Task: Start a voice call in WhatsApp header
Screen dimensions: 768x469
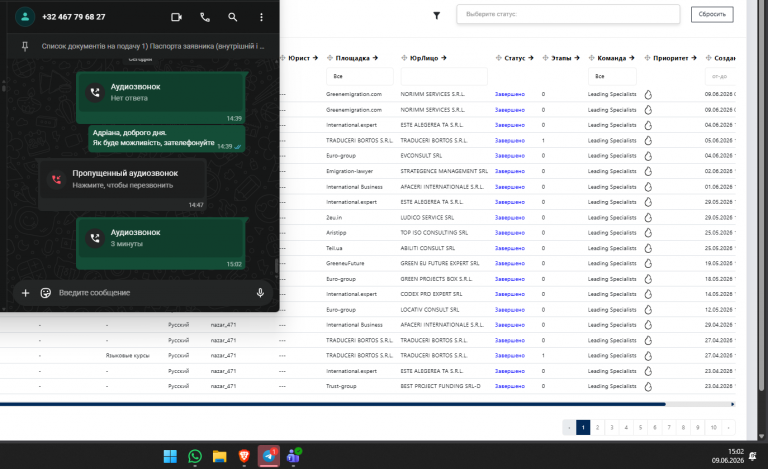Action: pyautogui.click(x=205, y=17)
